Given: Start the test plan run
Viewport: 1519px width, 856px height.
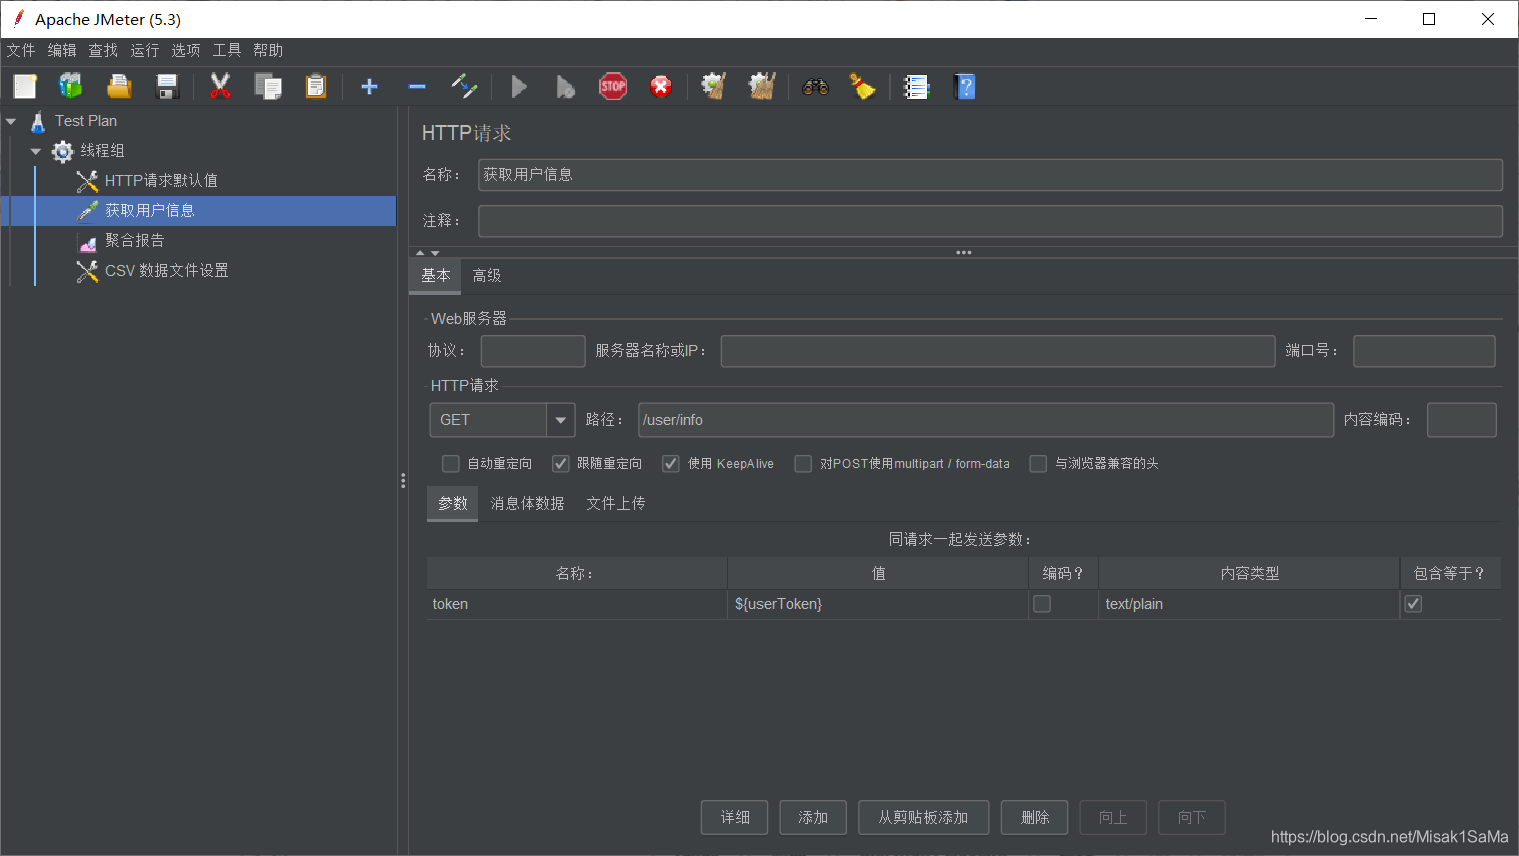Looking at the screenshot, I should coord(519,86).
